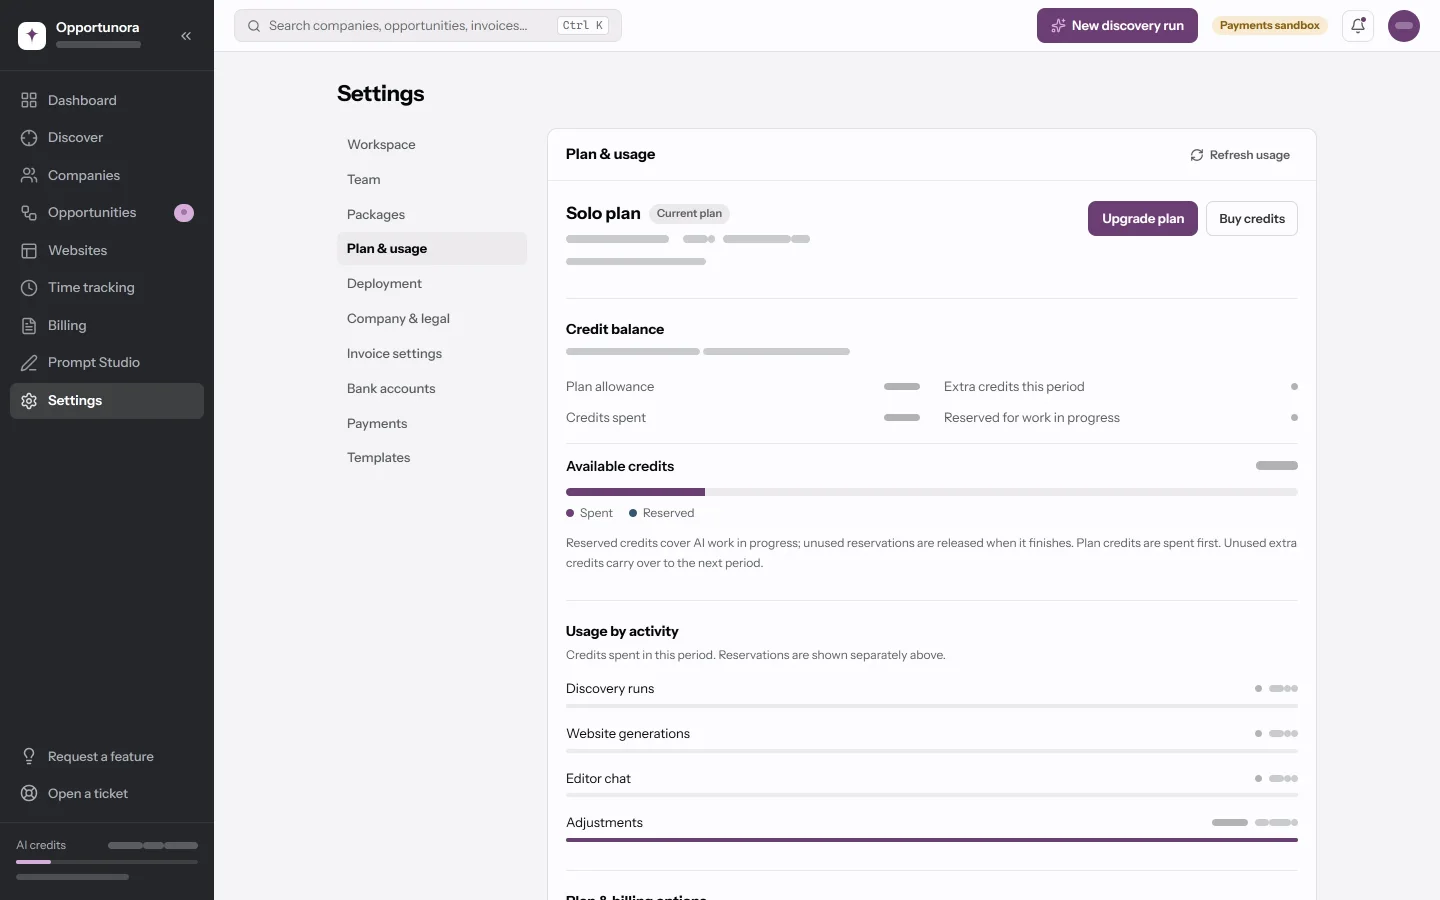Select the Workspace settings tab
The image size is (1440, 900).
coord(432,144)
